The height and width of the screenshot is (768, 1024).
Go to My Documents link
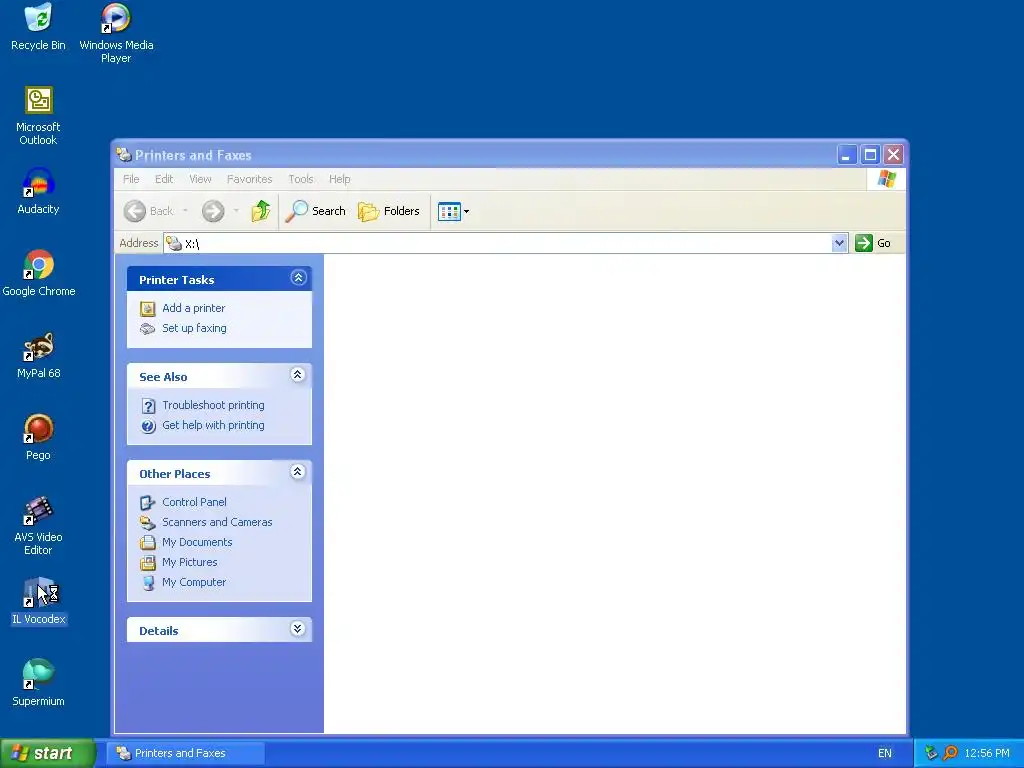click(x=197, y=543)
